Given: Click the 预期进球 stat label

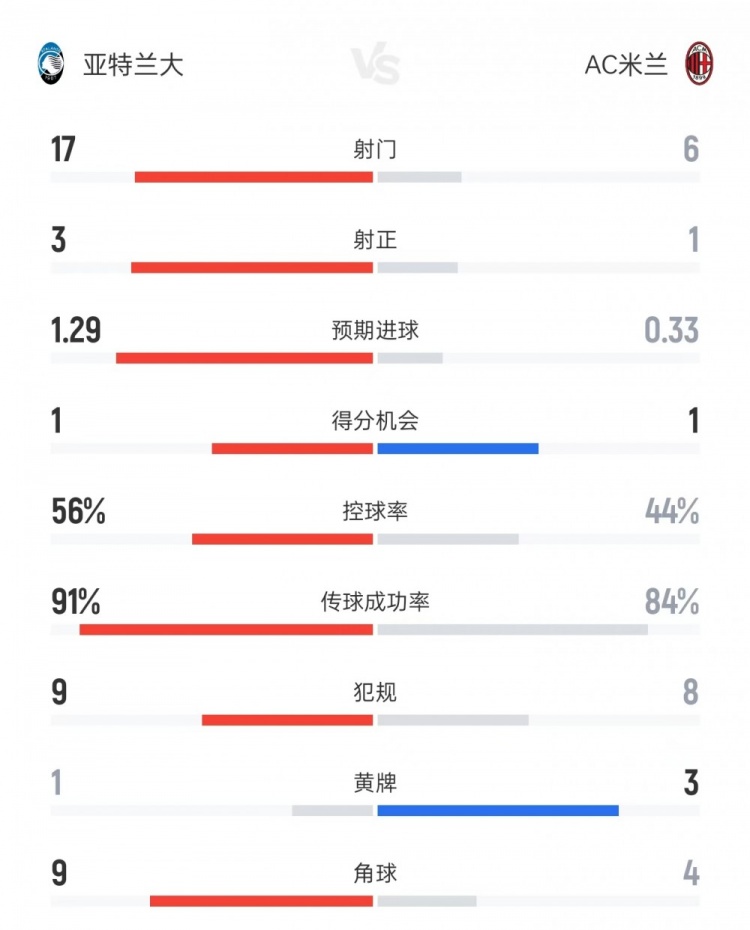Looking at the screenshot, I should coord(375,330).
